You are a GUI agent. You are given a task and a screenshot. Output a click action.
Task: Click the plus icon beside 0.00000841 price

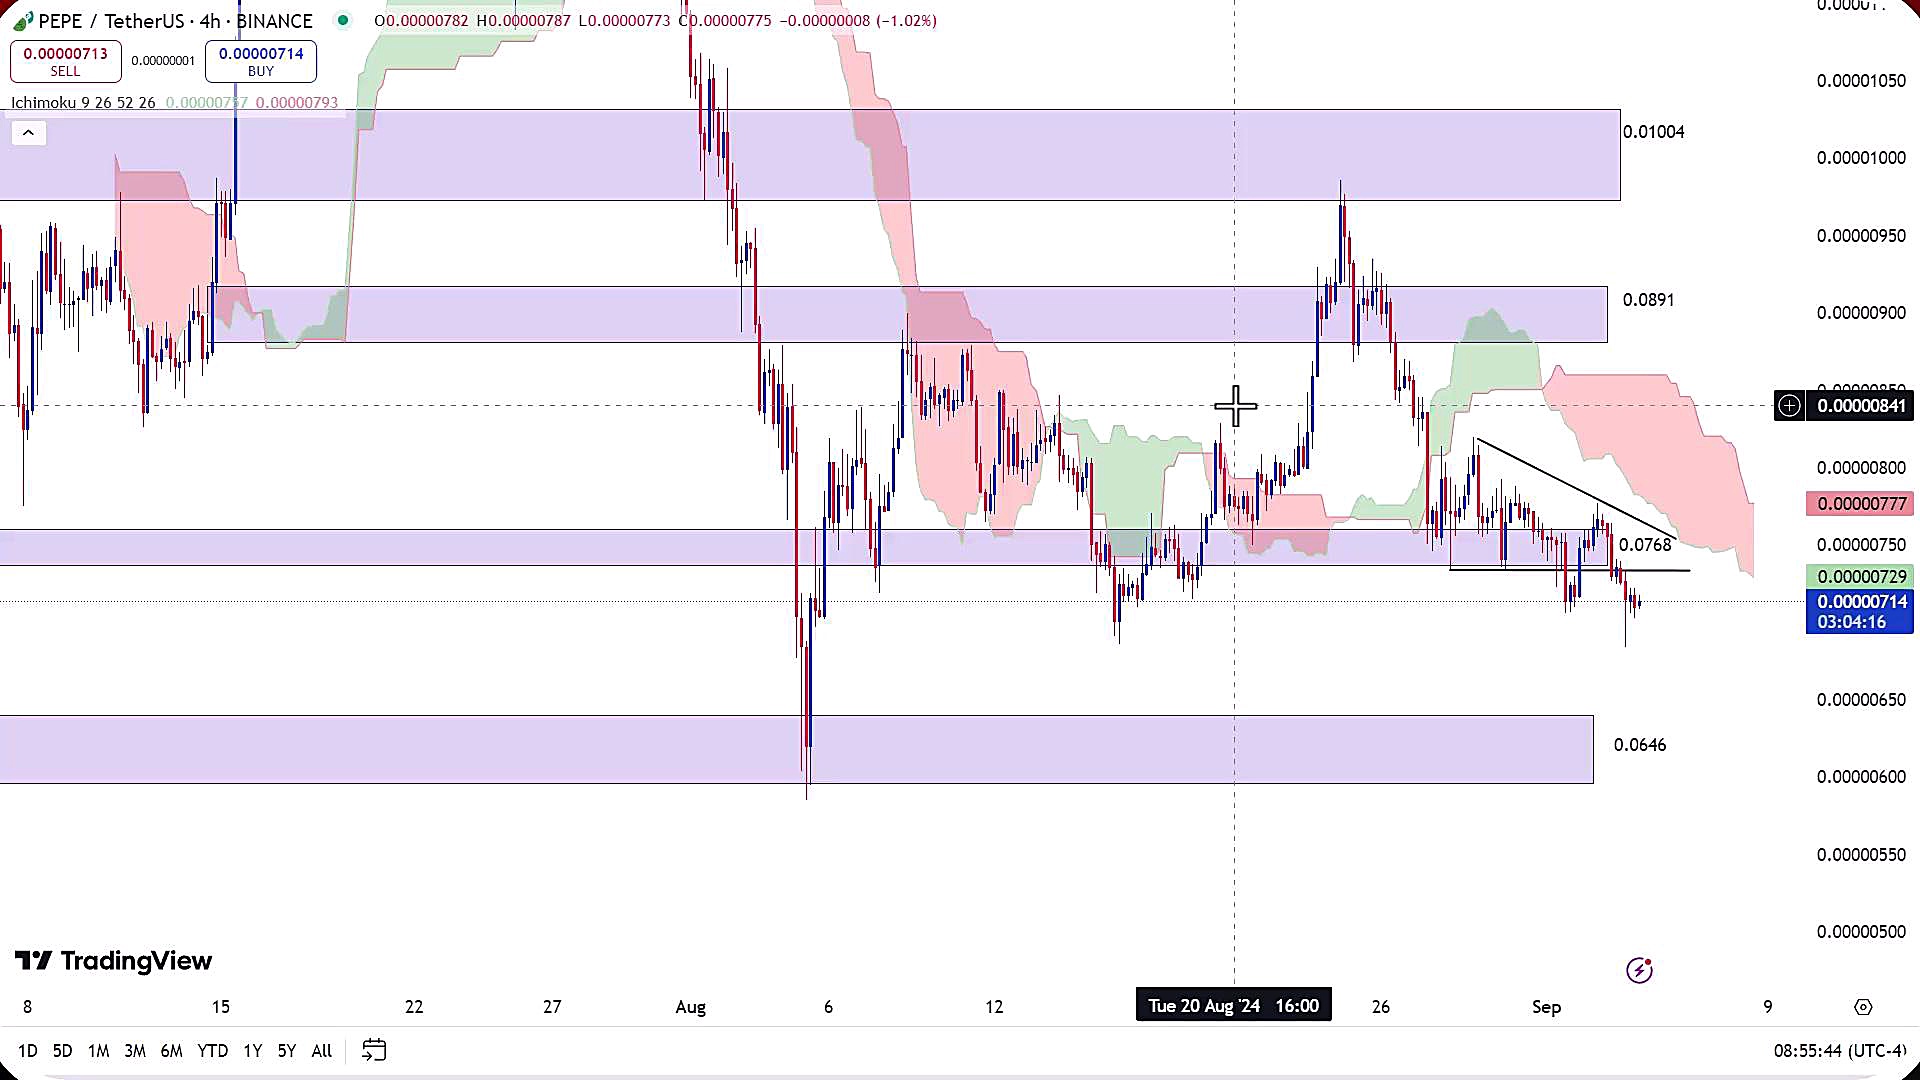click(x=1789, y=406)
